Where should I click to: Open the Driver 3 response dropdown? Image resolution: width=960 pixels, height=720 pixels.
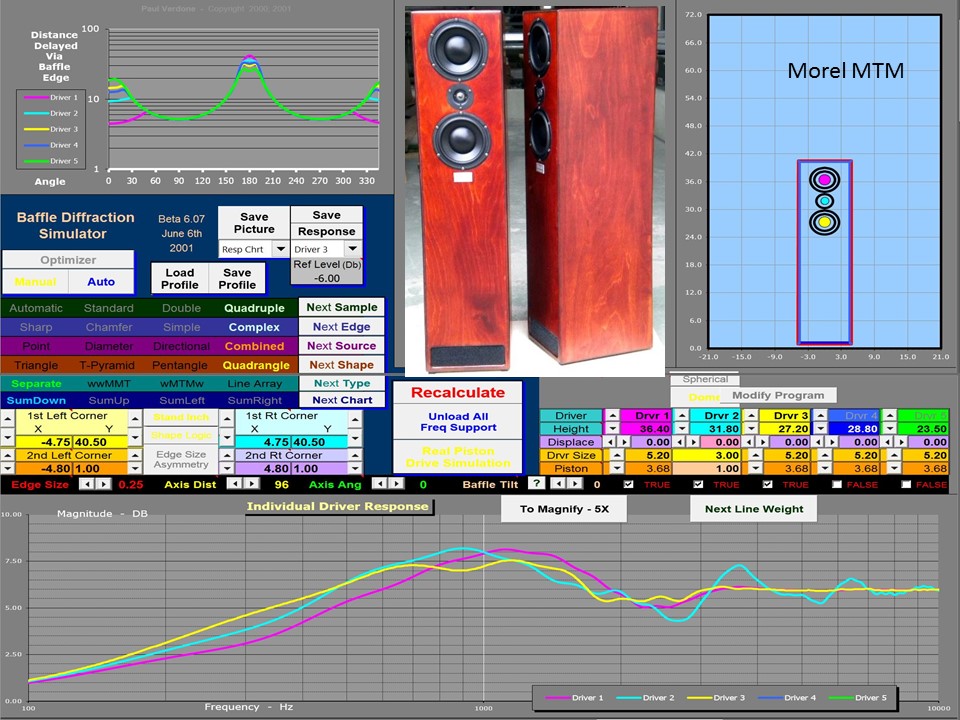click(353, 249)
